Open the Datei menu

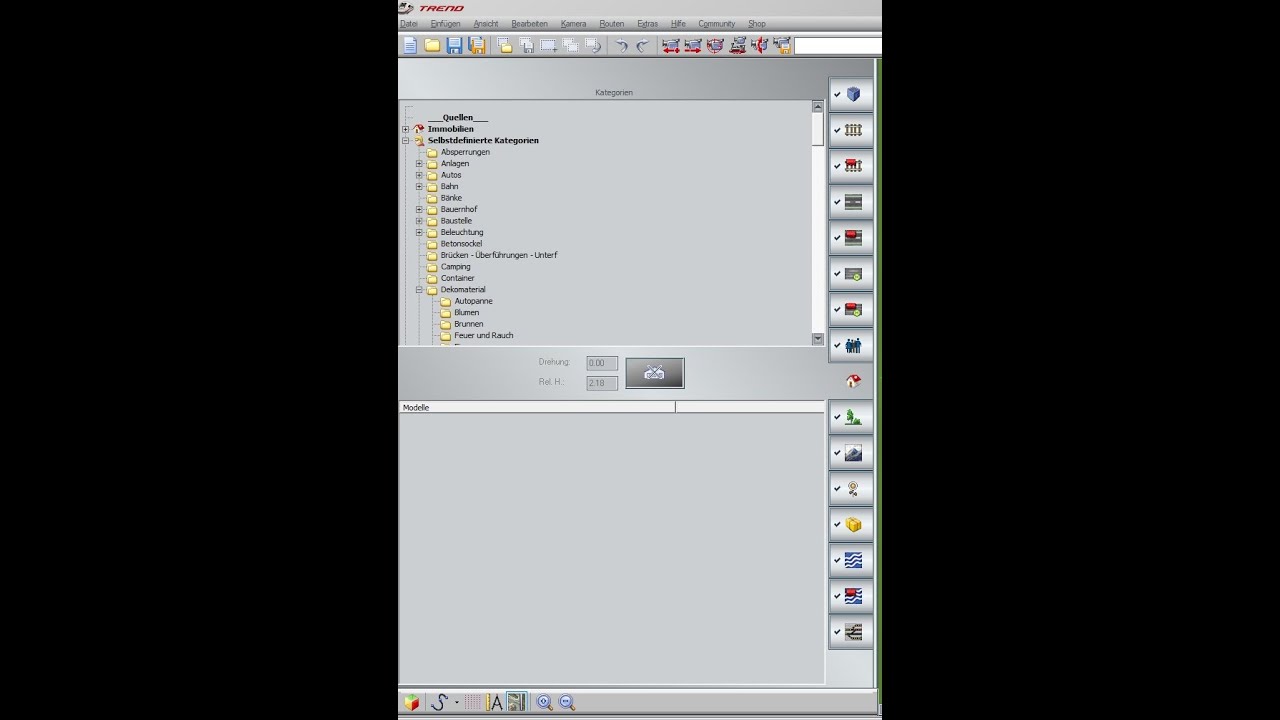[x=409, y=24]
